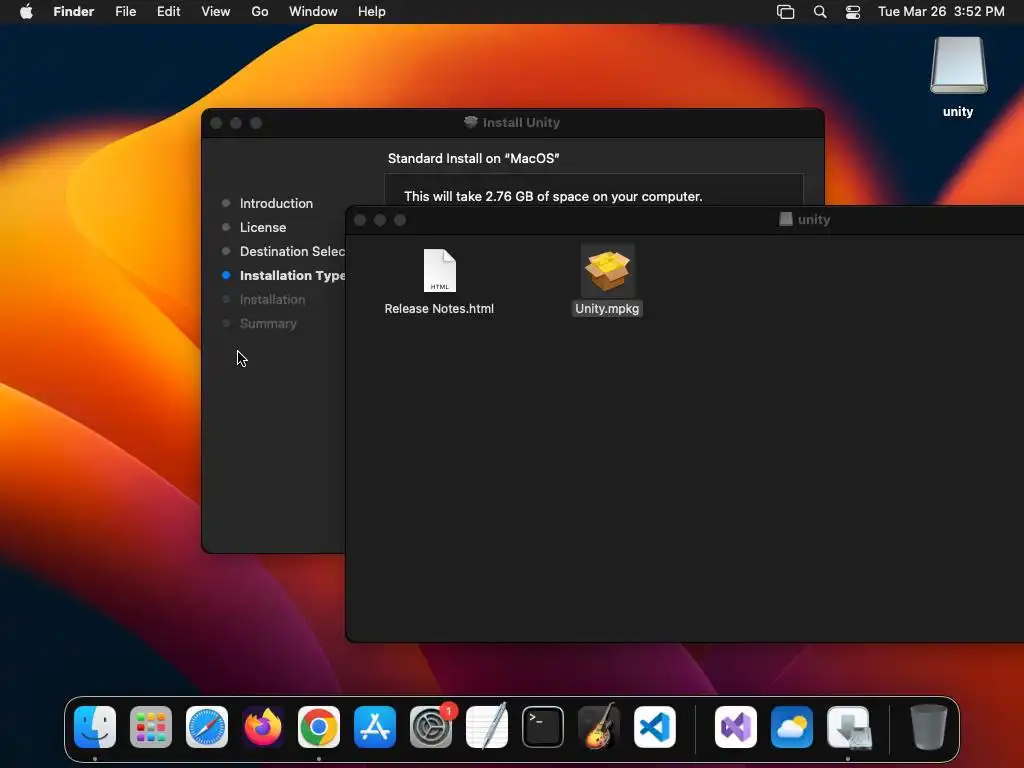
Task: Close the Install Unity window
Action: (216, 123)
